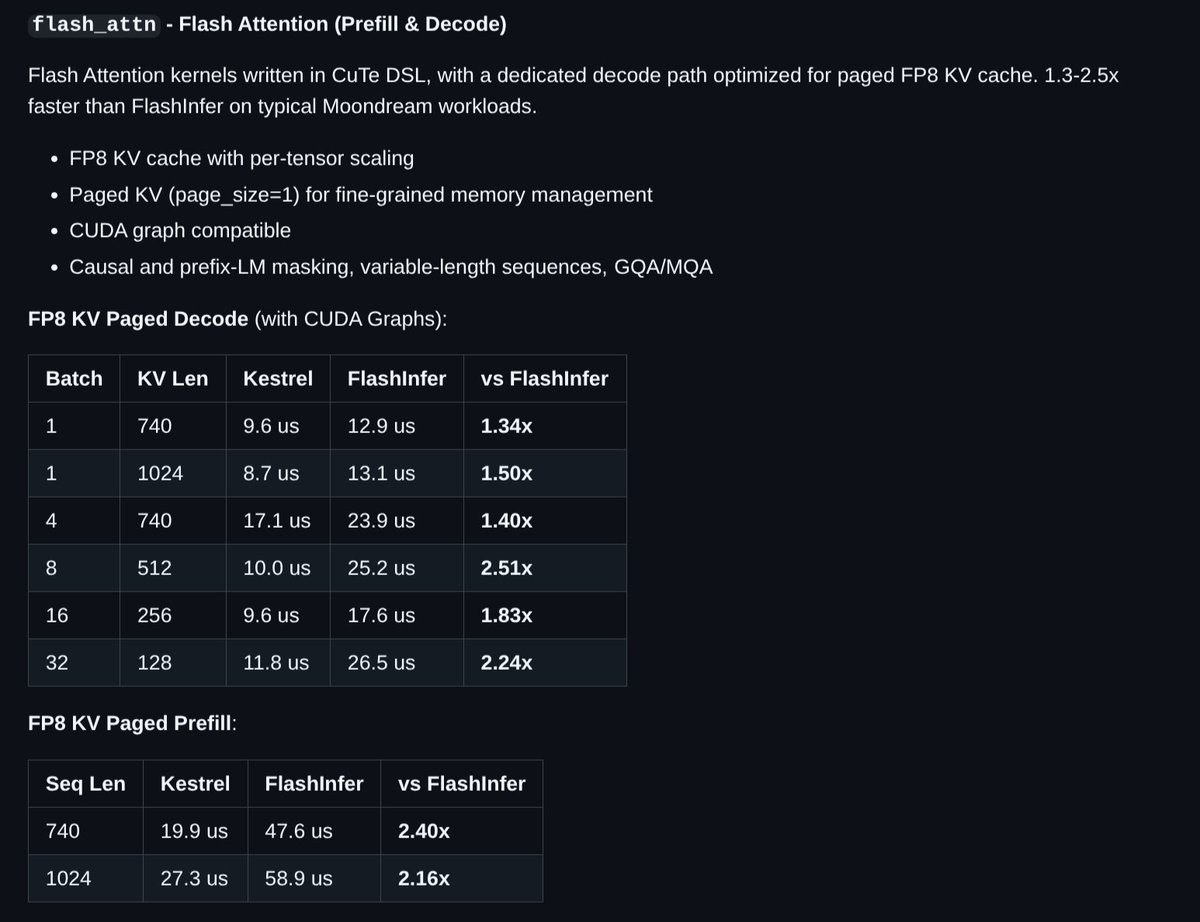Click the CUDA graph compatible bullet

180,231
